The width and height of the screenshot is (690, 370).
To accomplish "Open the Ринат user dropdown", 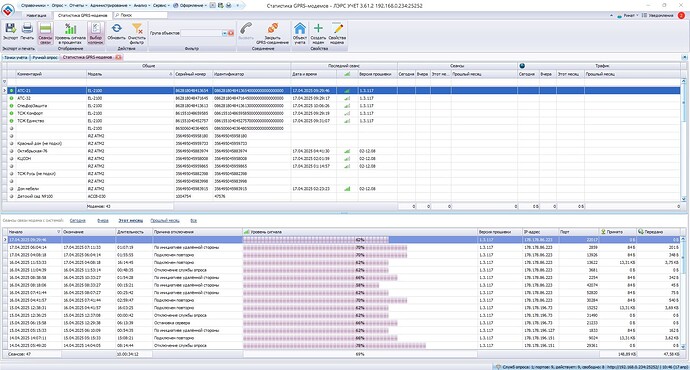I will [x=628, y=15].
